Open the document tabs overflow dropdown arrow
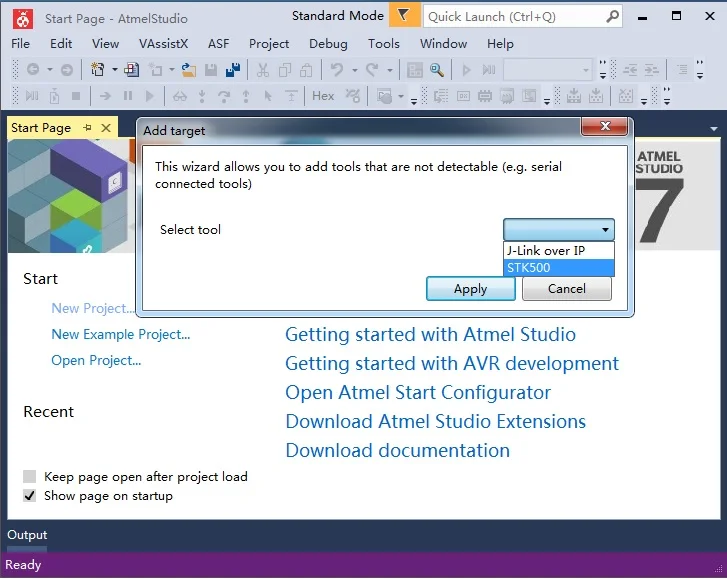 pyautogui.click(x=714, y=129)
